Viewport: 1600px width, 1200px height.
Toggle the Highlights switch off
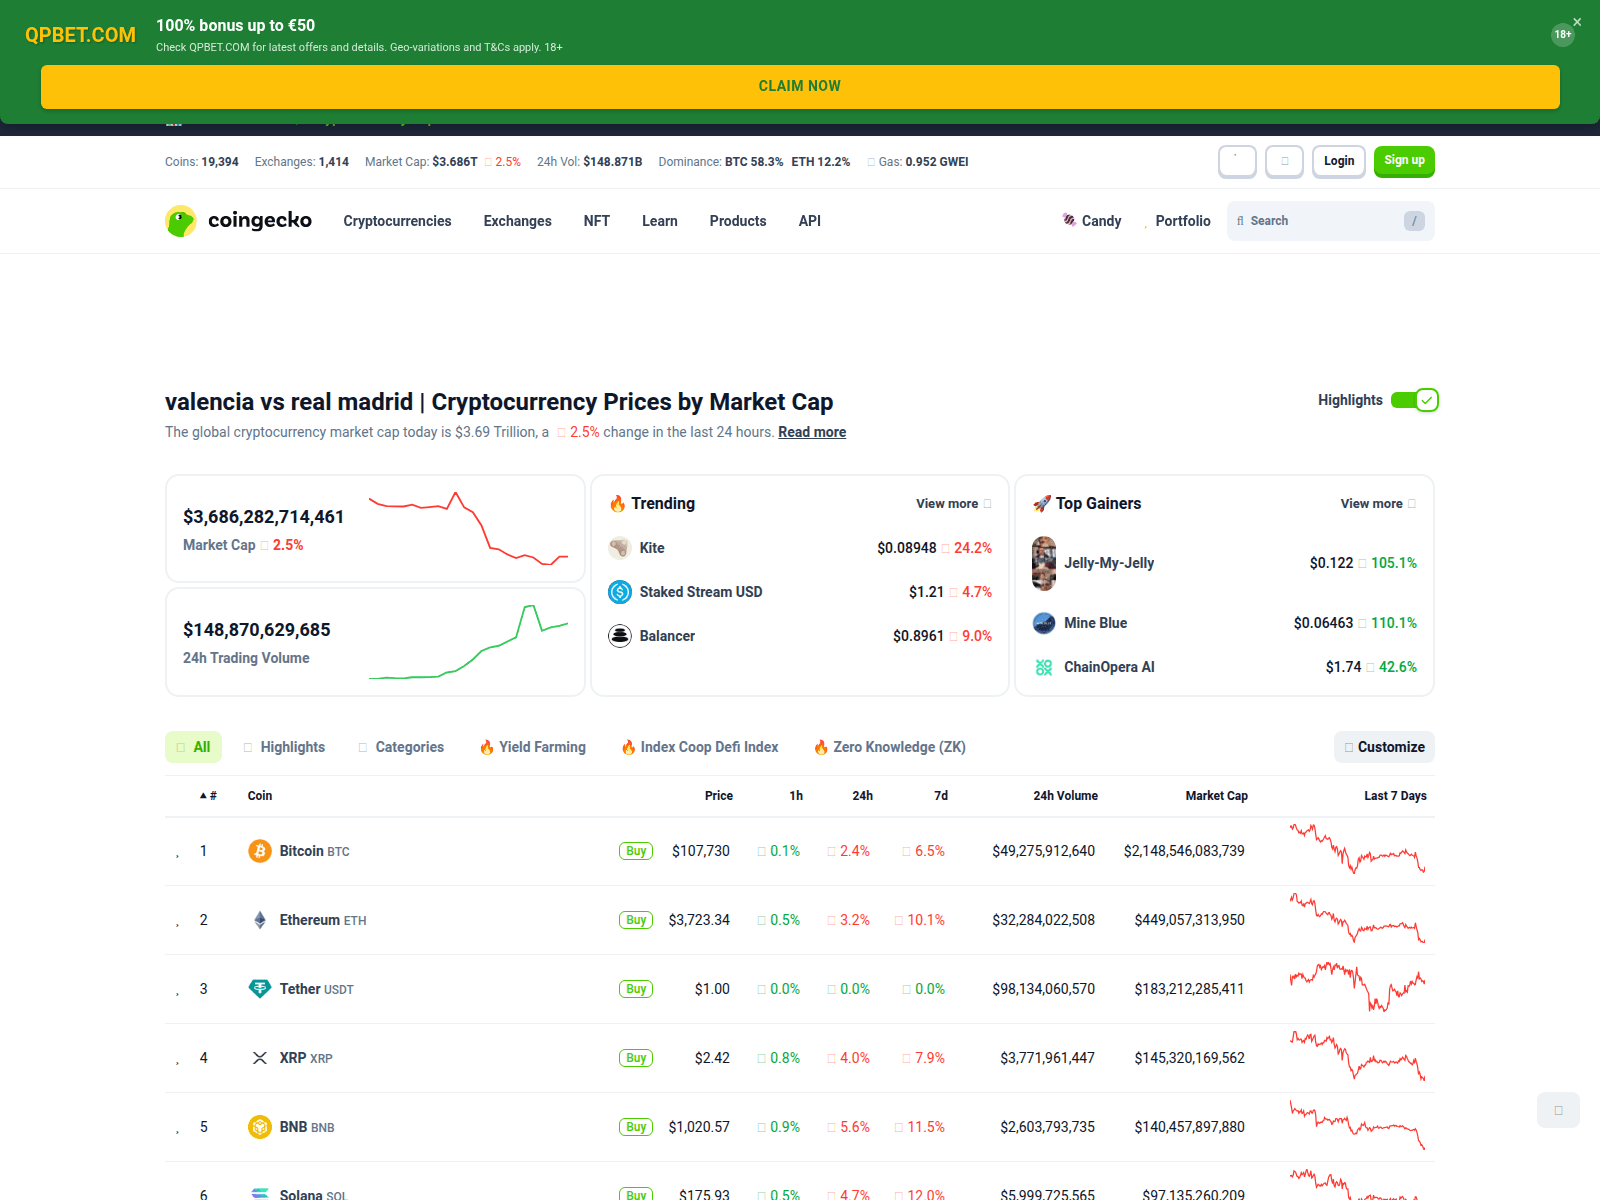tap(1414, 400)
